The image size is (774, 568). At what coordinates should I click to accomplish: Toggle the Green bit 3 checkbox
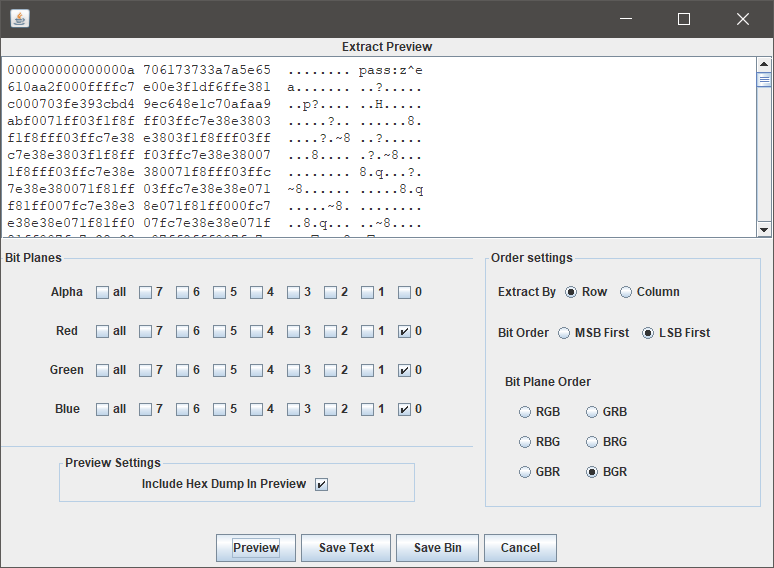point(293,371)
